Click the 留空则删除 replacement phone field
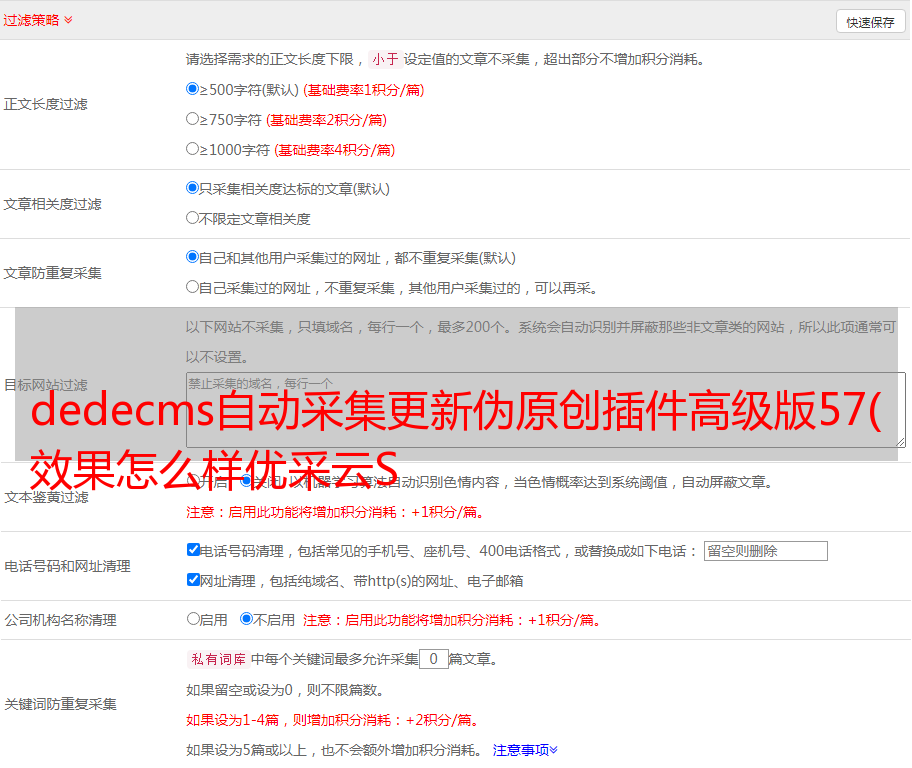 tap(765, 551)
